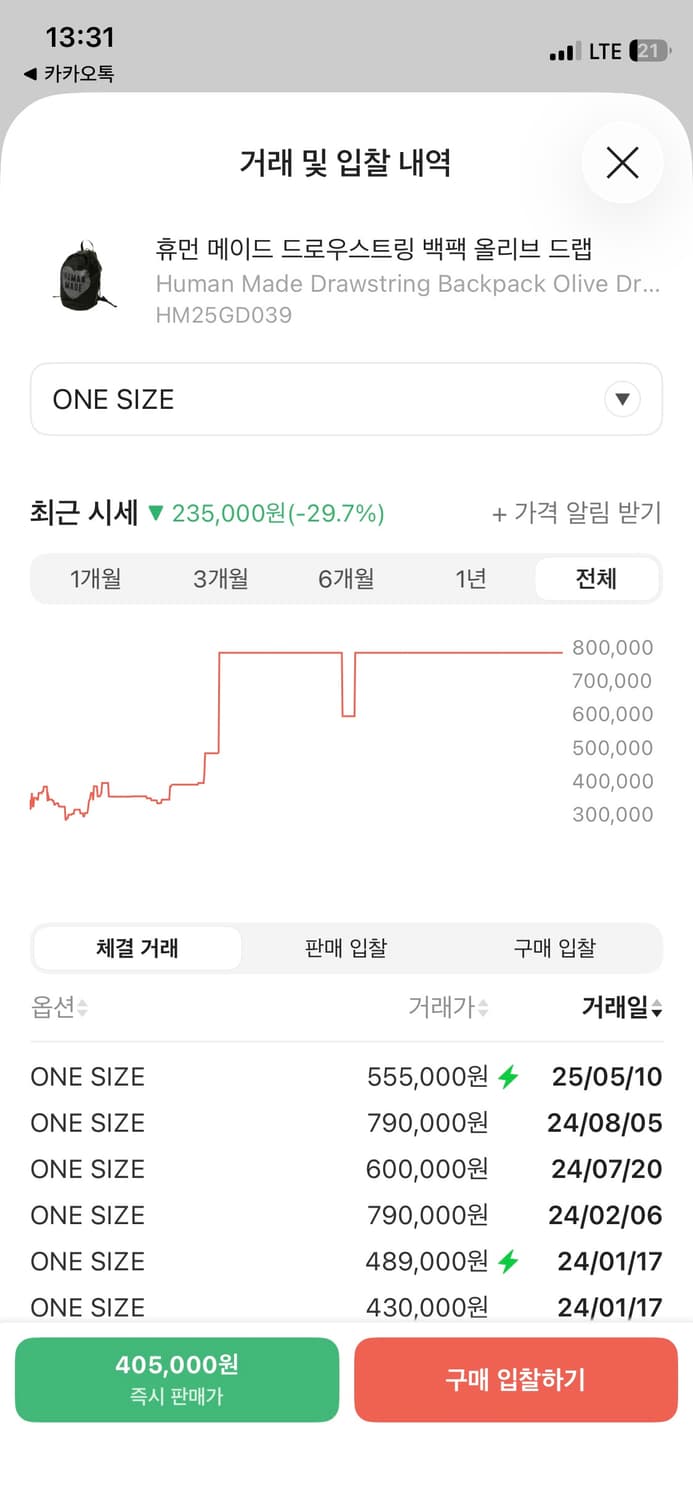Tap the 구매 입찰하기 button
The image size is (693, 1500).
(x=517, y=1380)
